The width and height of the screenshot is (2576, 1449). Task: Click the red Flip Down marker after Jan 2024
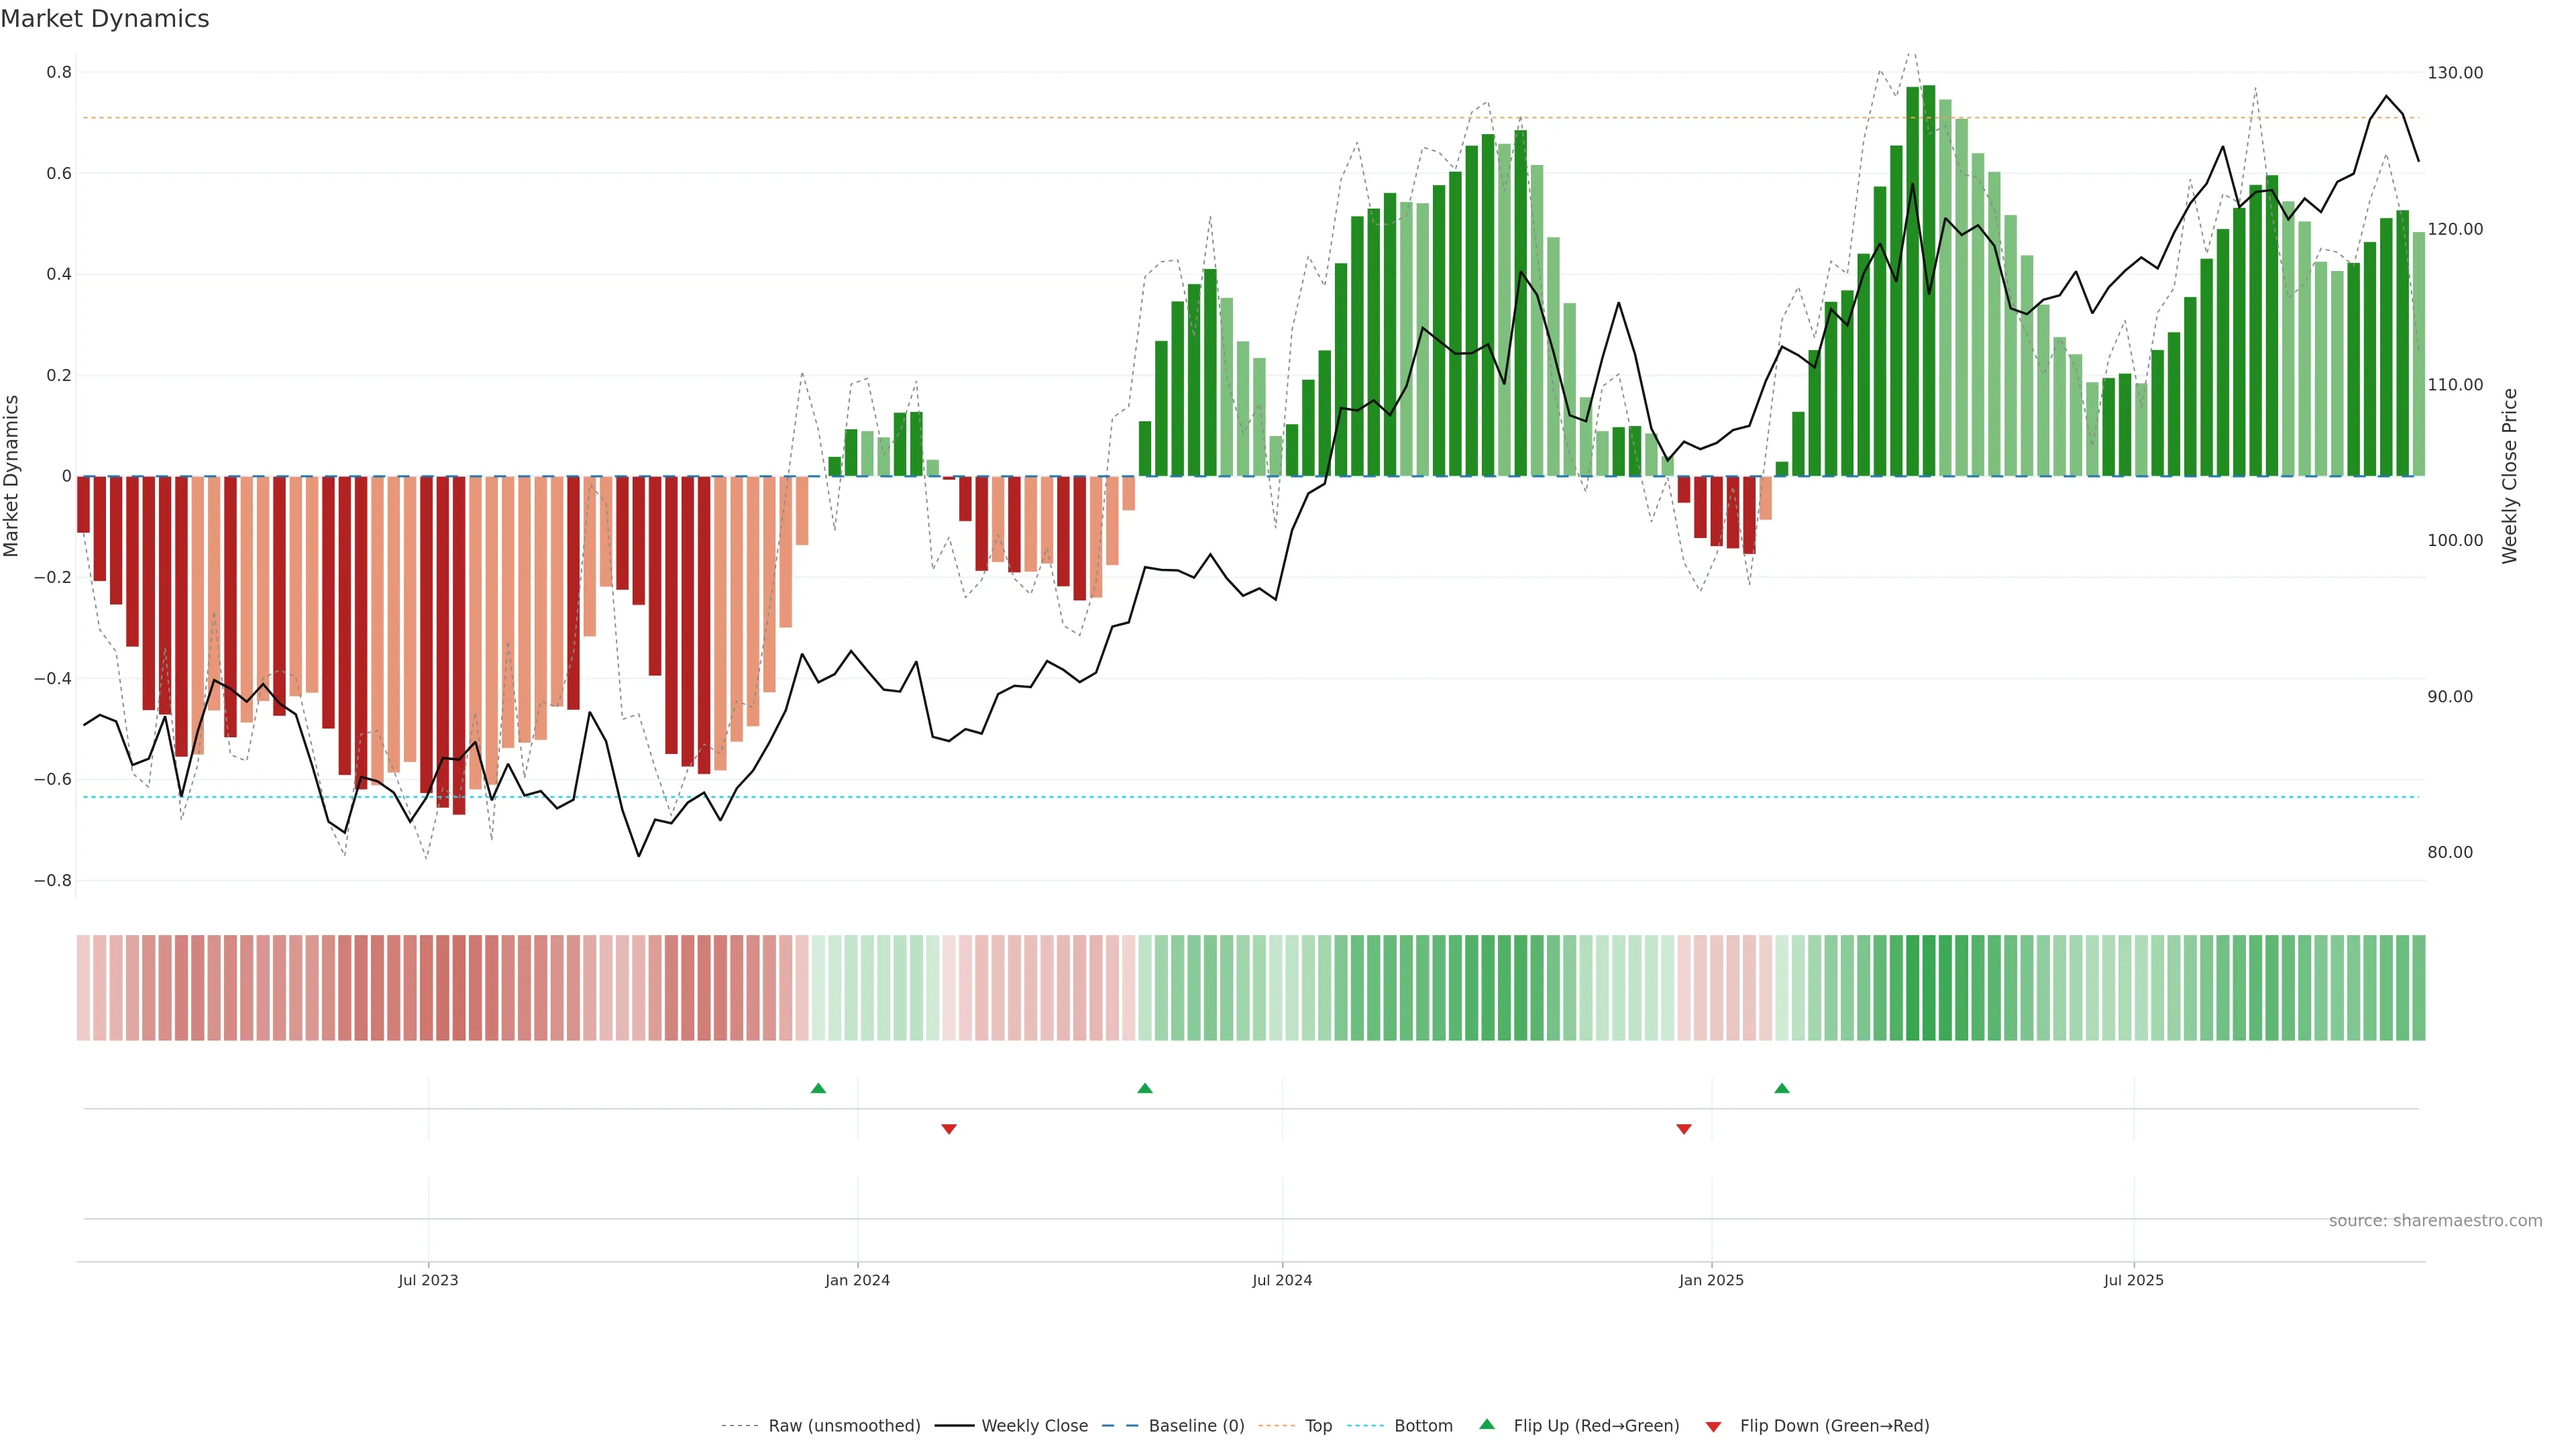(949, 1129)
